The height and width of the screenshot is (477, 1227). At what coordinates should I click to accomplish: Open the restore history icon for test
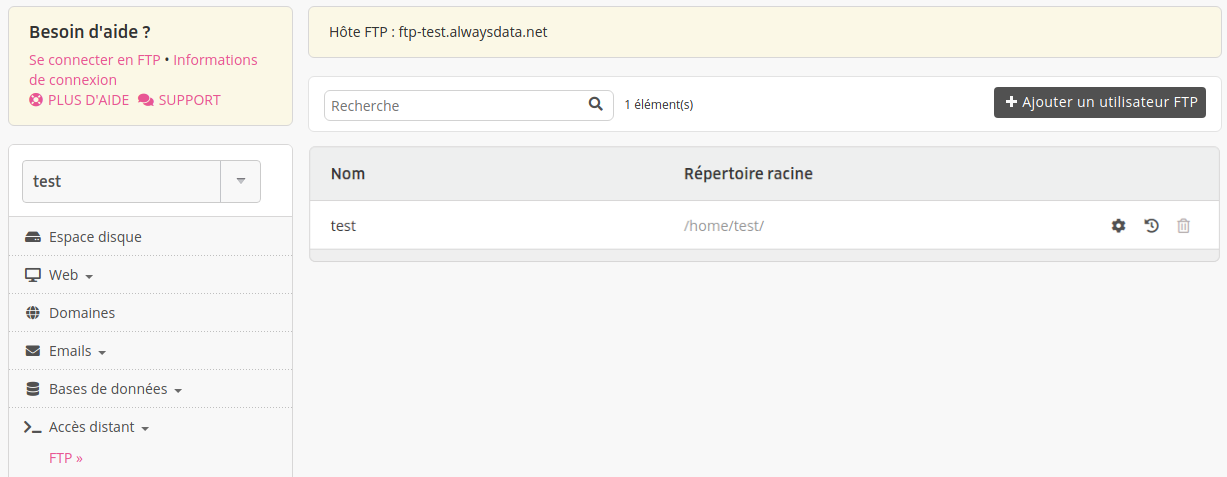[1151, 226]
